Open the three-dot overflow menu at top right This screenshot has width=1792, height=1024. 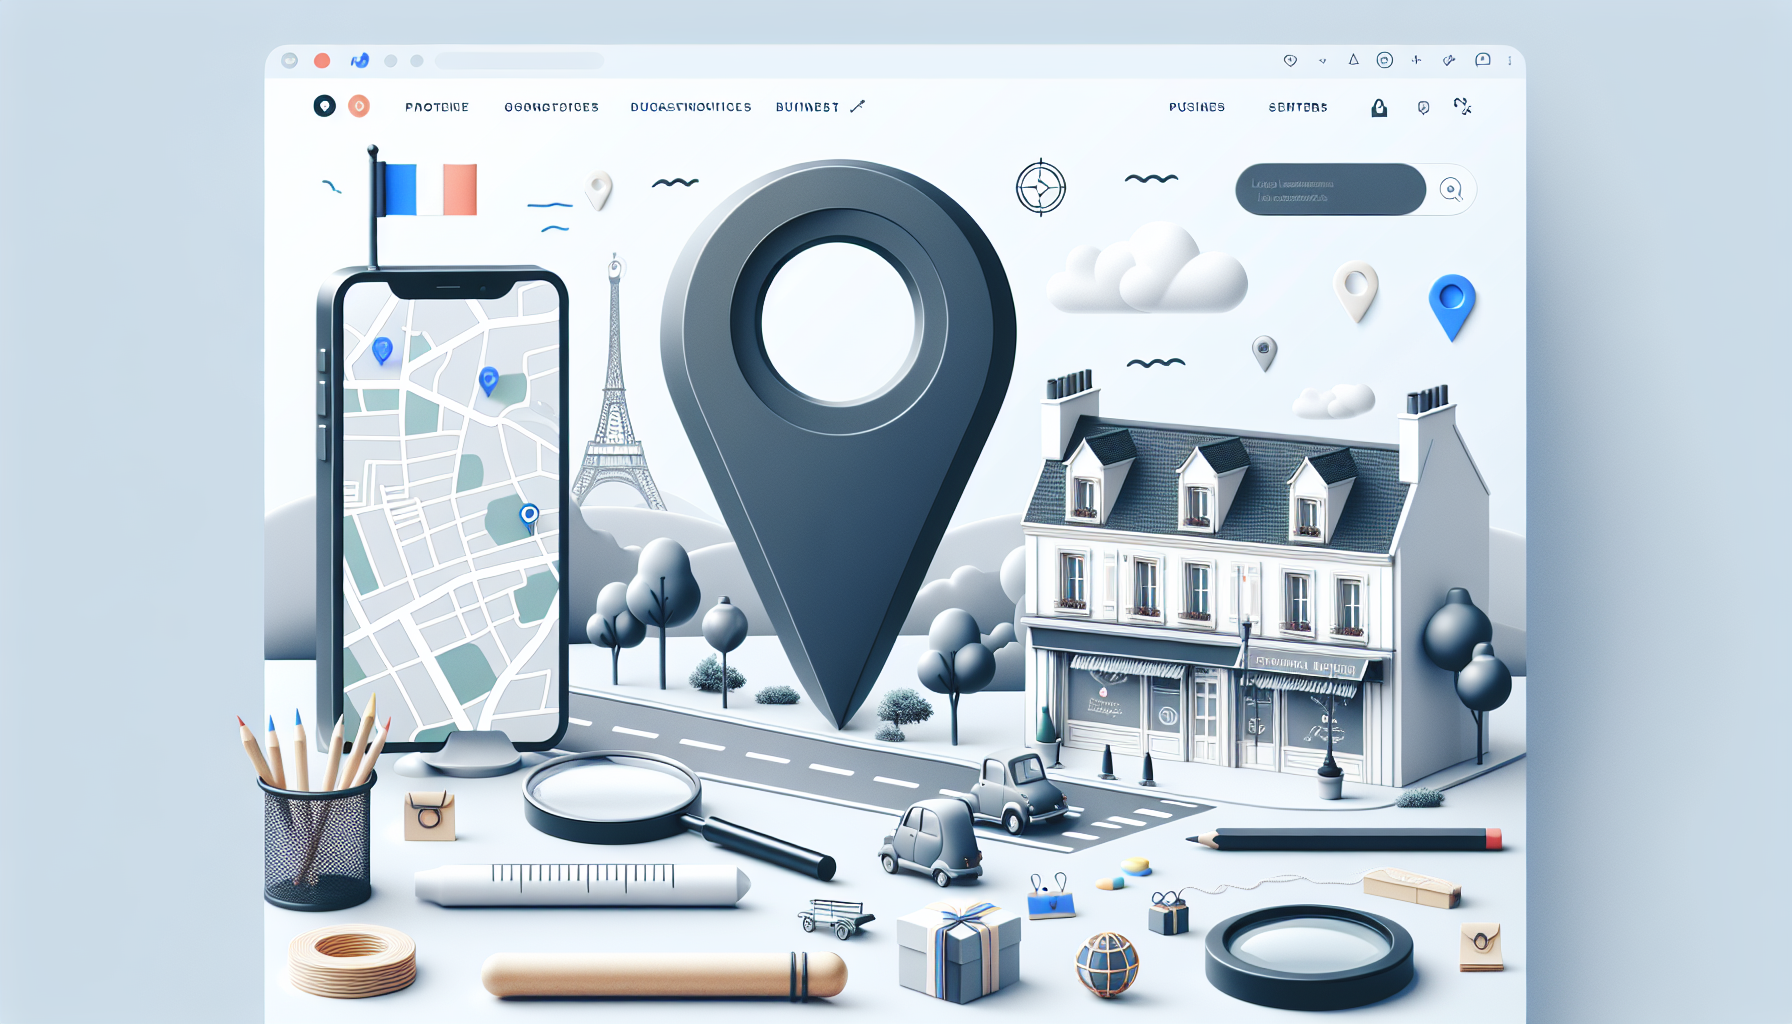tap(1510, 60)
